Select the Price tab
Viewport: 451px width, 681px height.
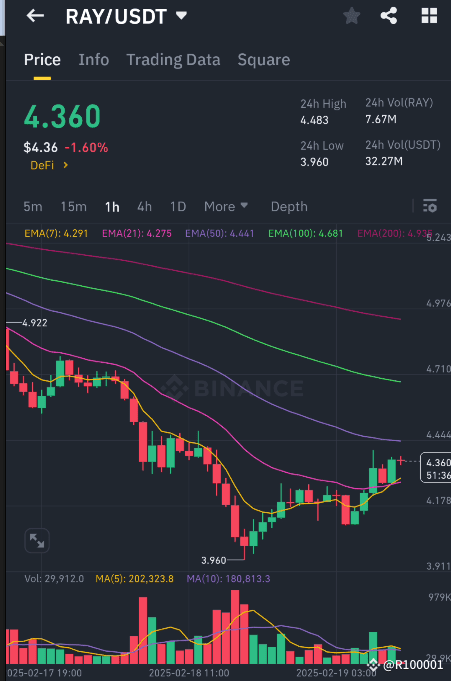42,60
